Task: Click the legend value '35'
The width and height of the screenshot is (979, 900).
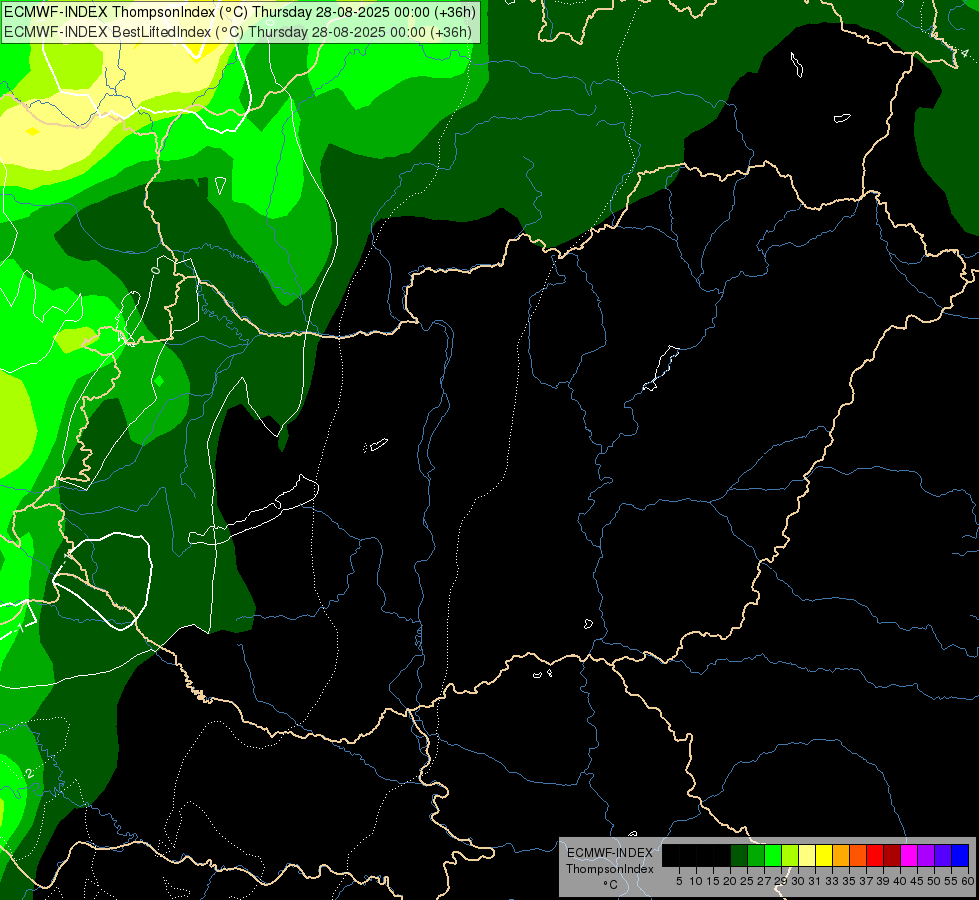Action: pos(850,881)
